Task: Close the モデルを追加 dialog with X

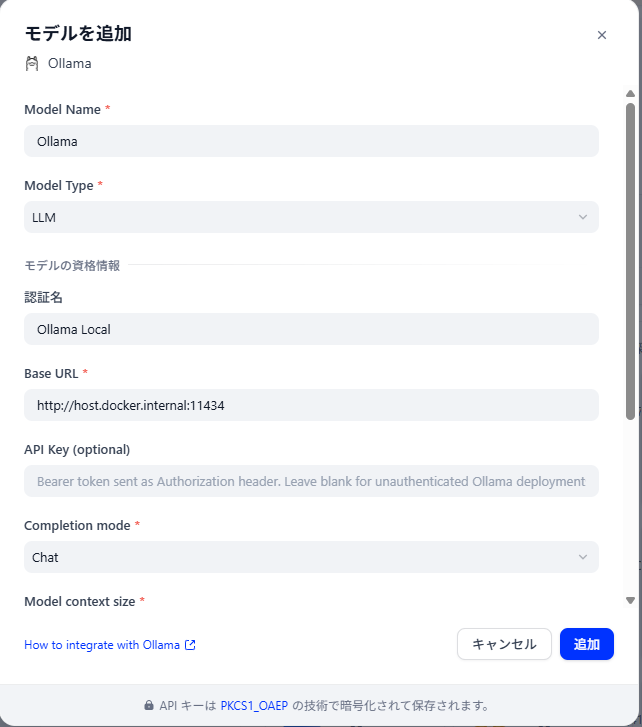Action: (x=602, y=35)
